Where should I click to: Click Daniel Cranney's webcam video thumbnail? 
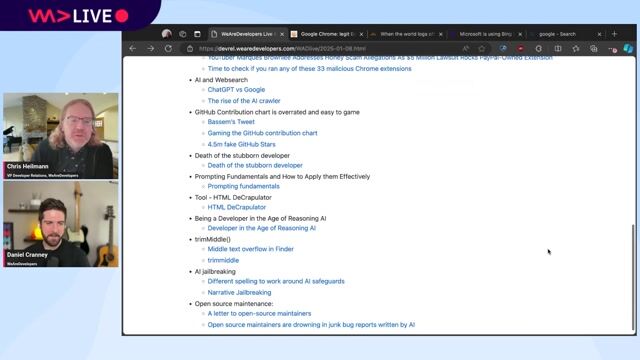tap(61, 224)
